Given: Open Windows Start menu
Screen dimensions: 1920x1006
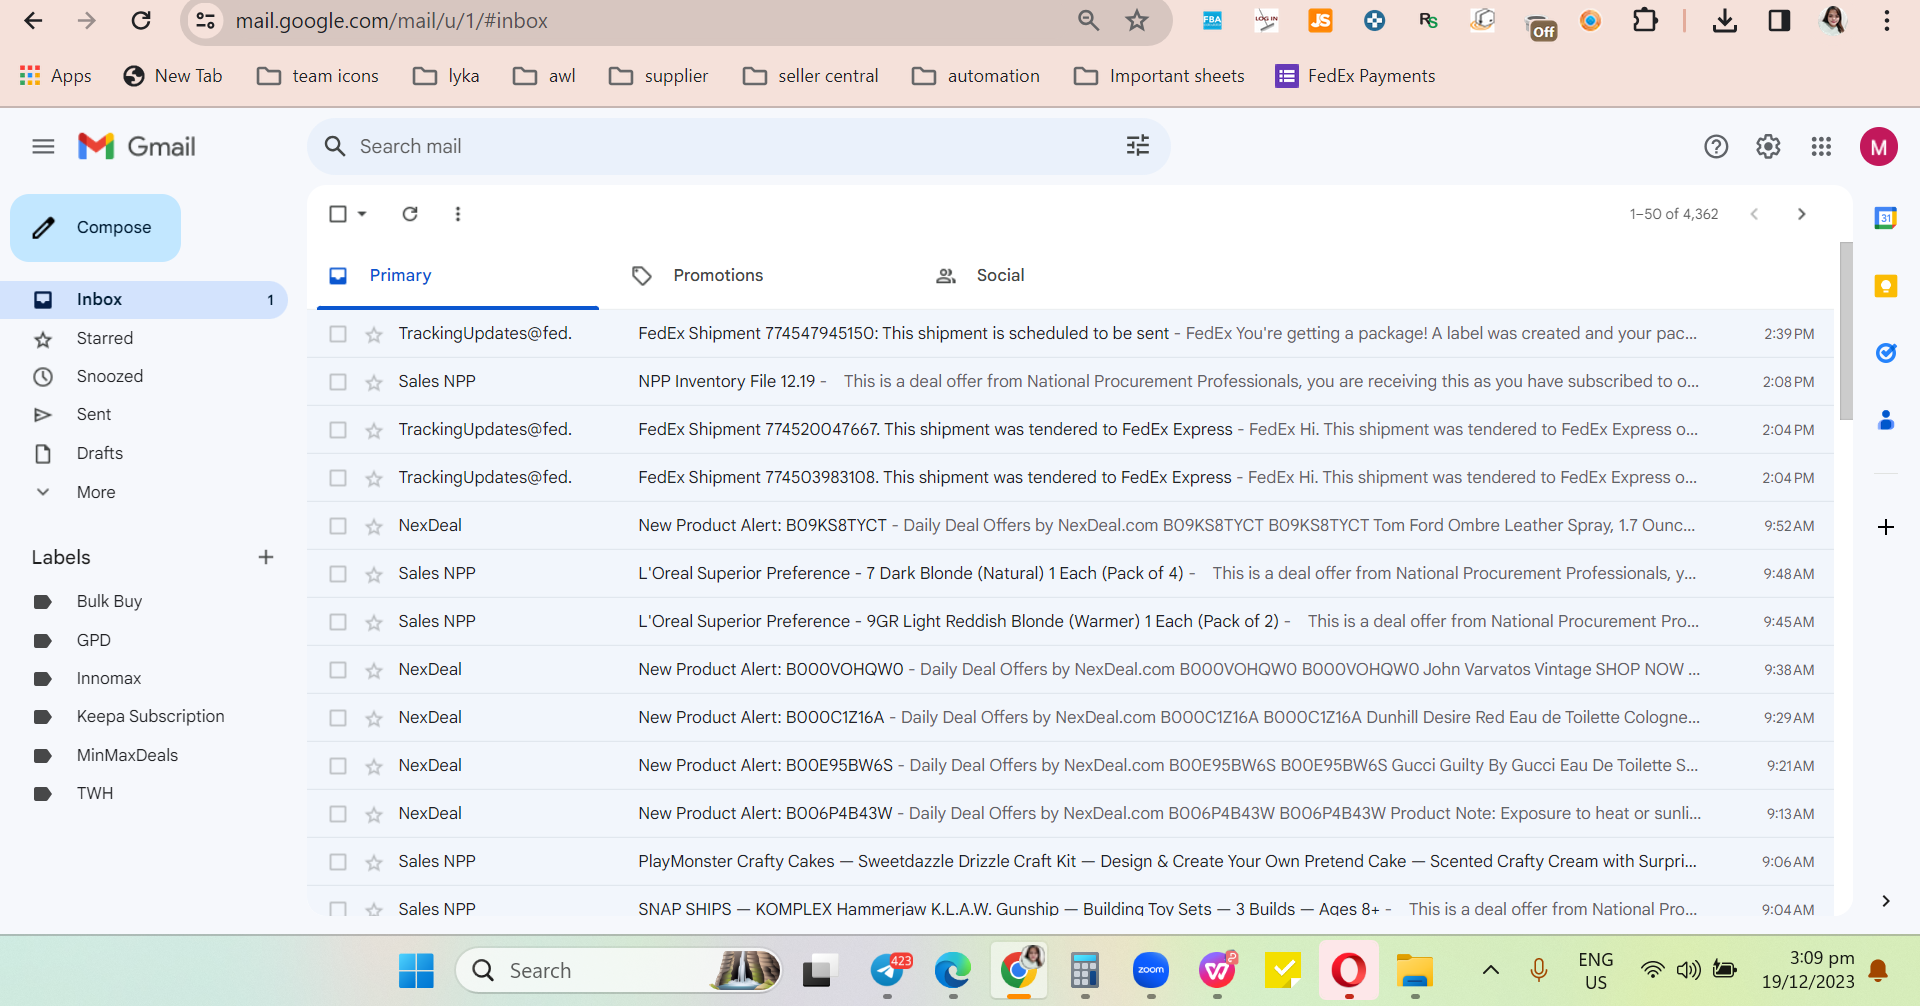Looking at the screenshot, I should pos(416,970).
